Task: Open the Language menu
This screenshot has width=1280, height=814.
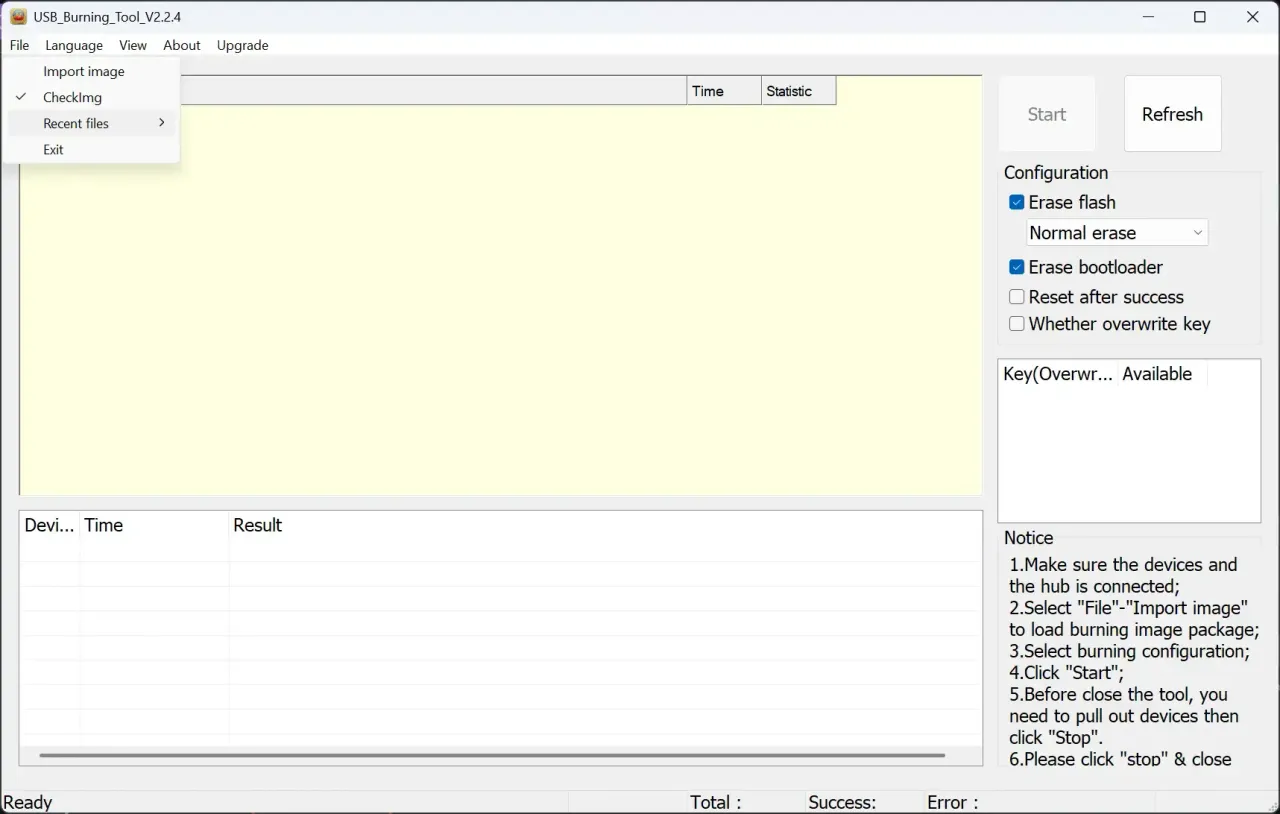Action: click(x=74, y=45)
